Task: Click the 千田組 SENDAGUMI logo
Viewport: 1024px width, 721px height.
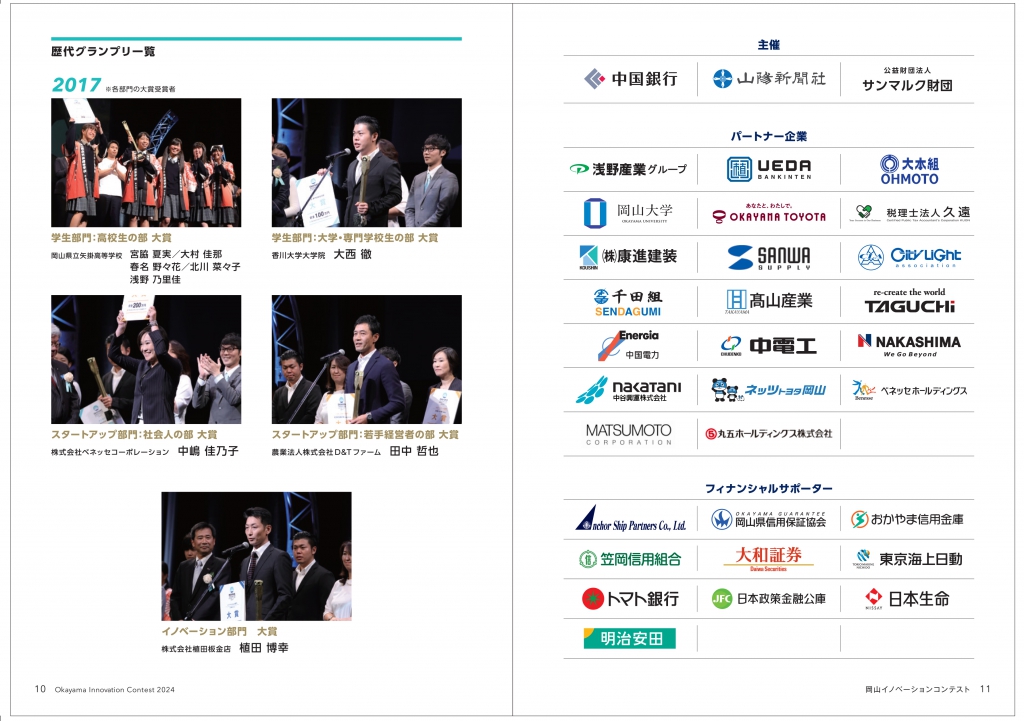Action: click(x=628, y=302)
